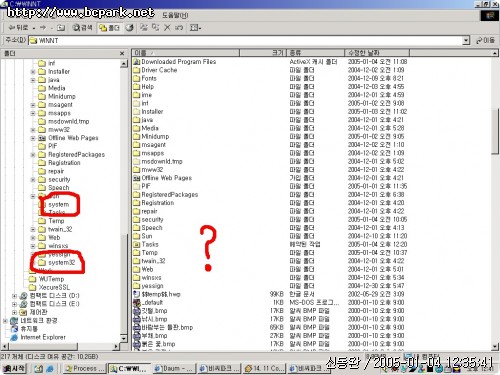Viewport: 500px width, 375px height.
Task: Expand the compact disc (E:) node
Action: 14,304
